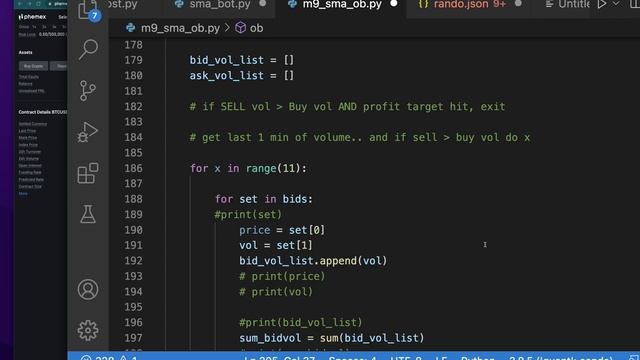
Task: Click line number 186 in gutter
Action: (x=133, y=168)
